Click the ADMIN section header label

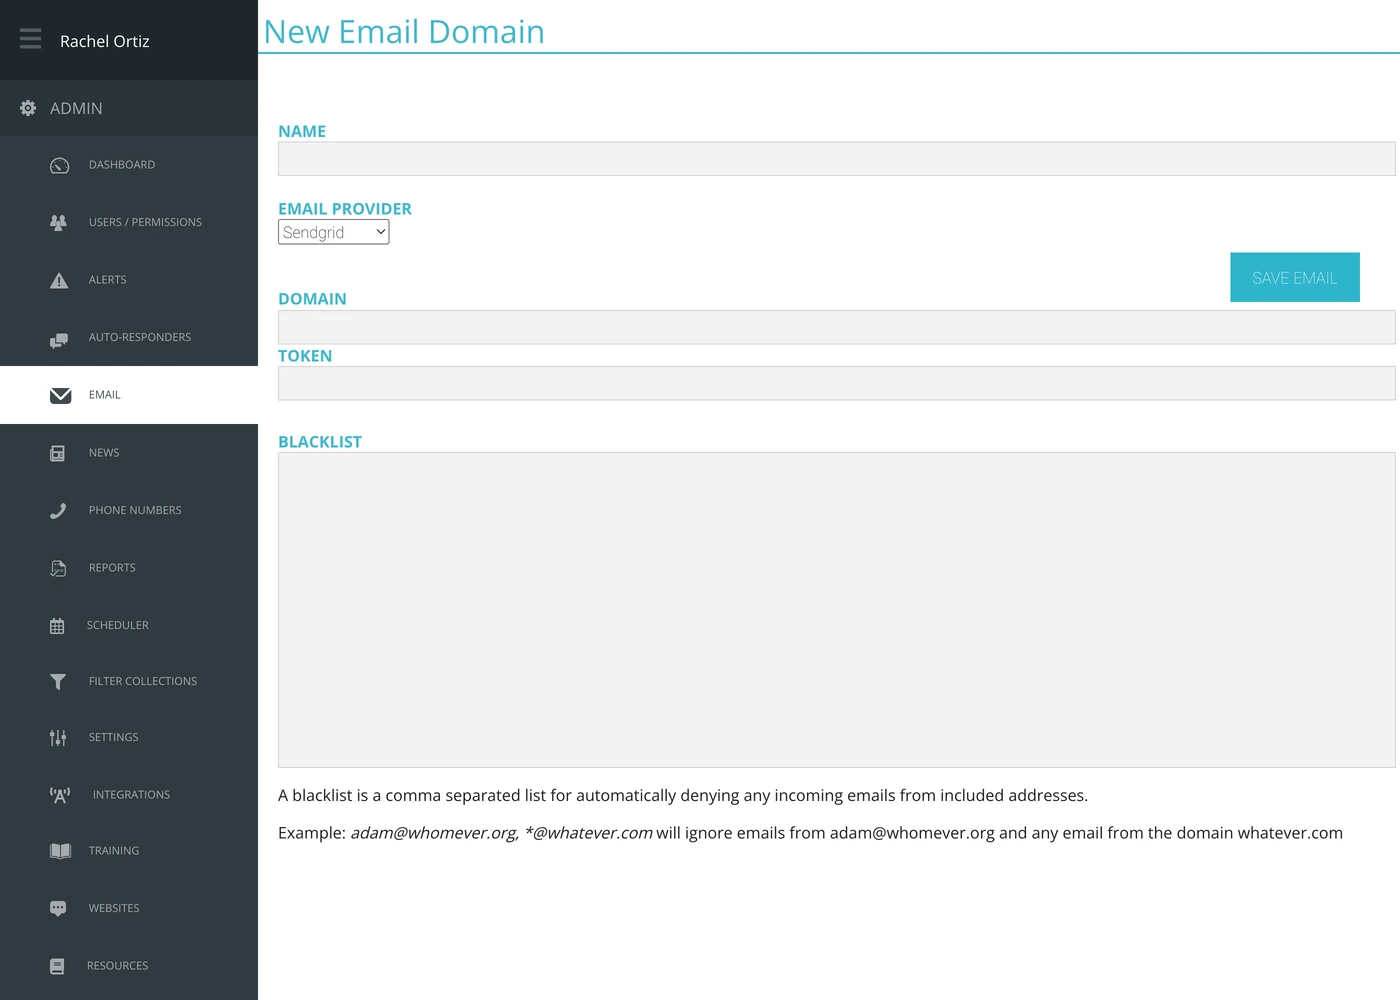pyautogui.click(x=76, y=108)
